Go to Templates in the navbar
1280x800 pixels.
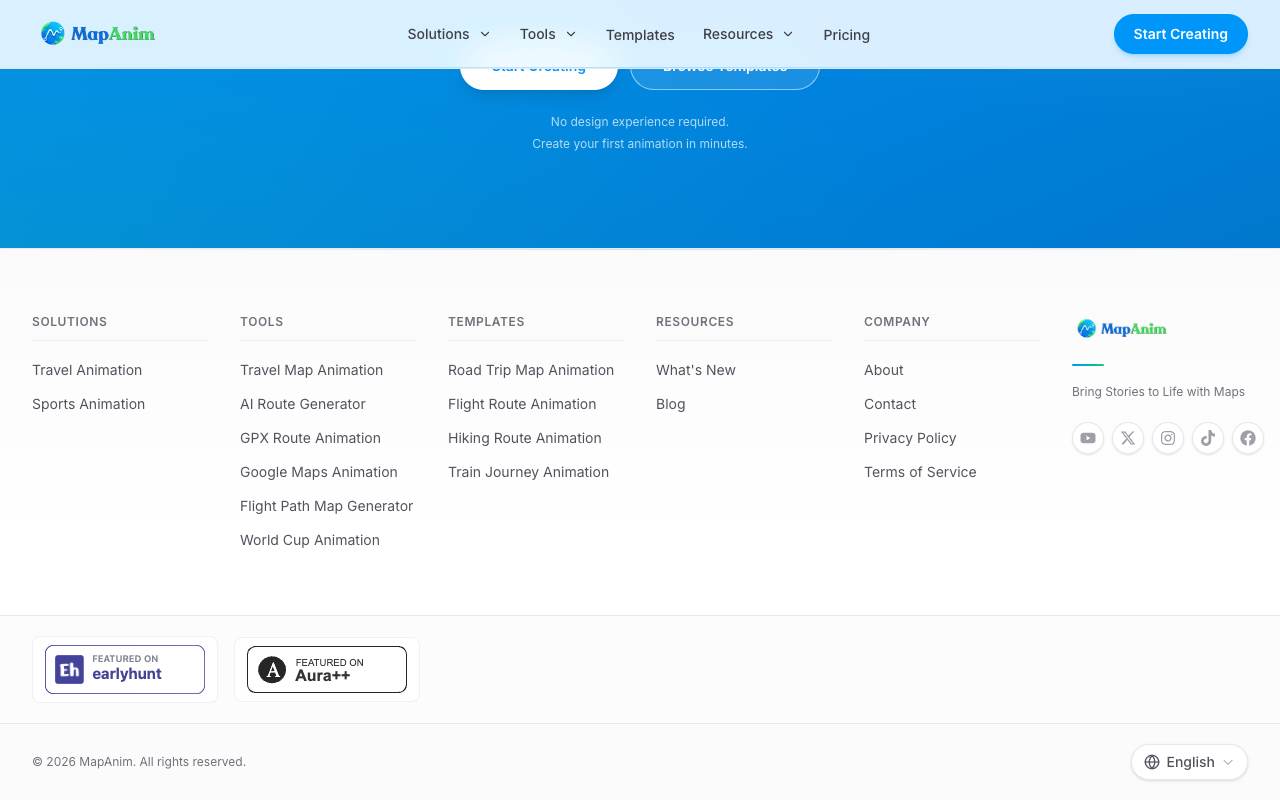pos(640,35)
